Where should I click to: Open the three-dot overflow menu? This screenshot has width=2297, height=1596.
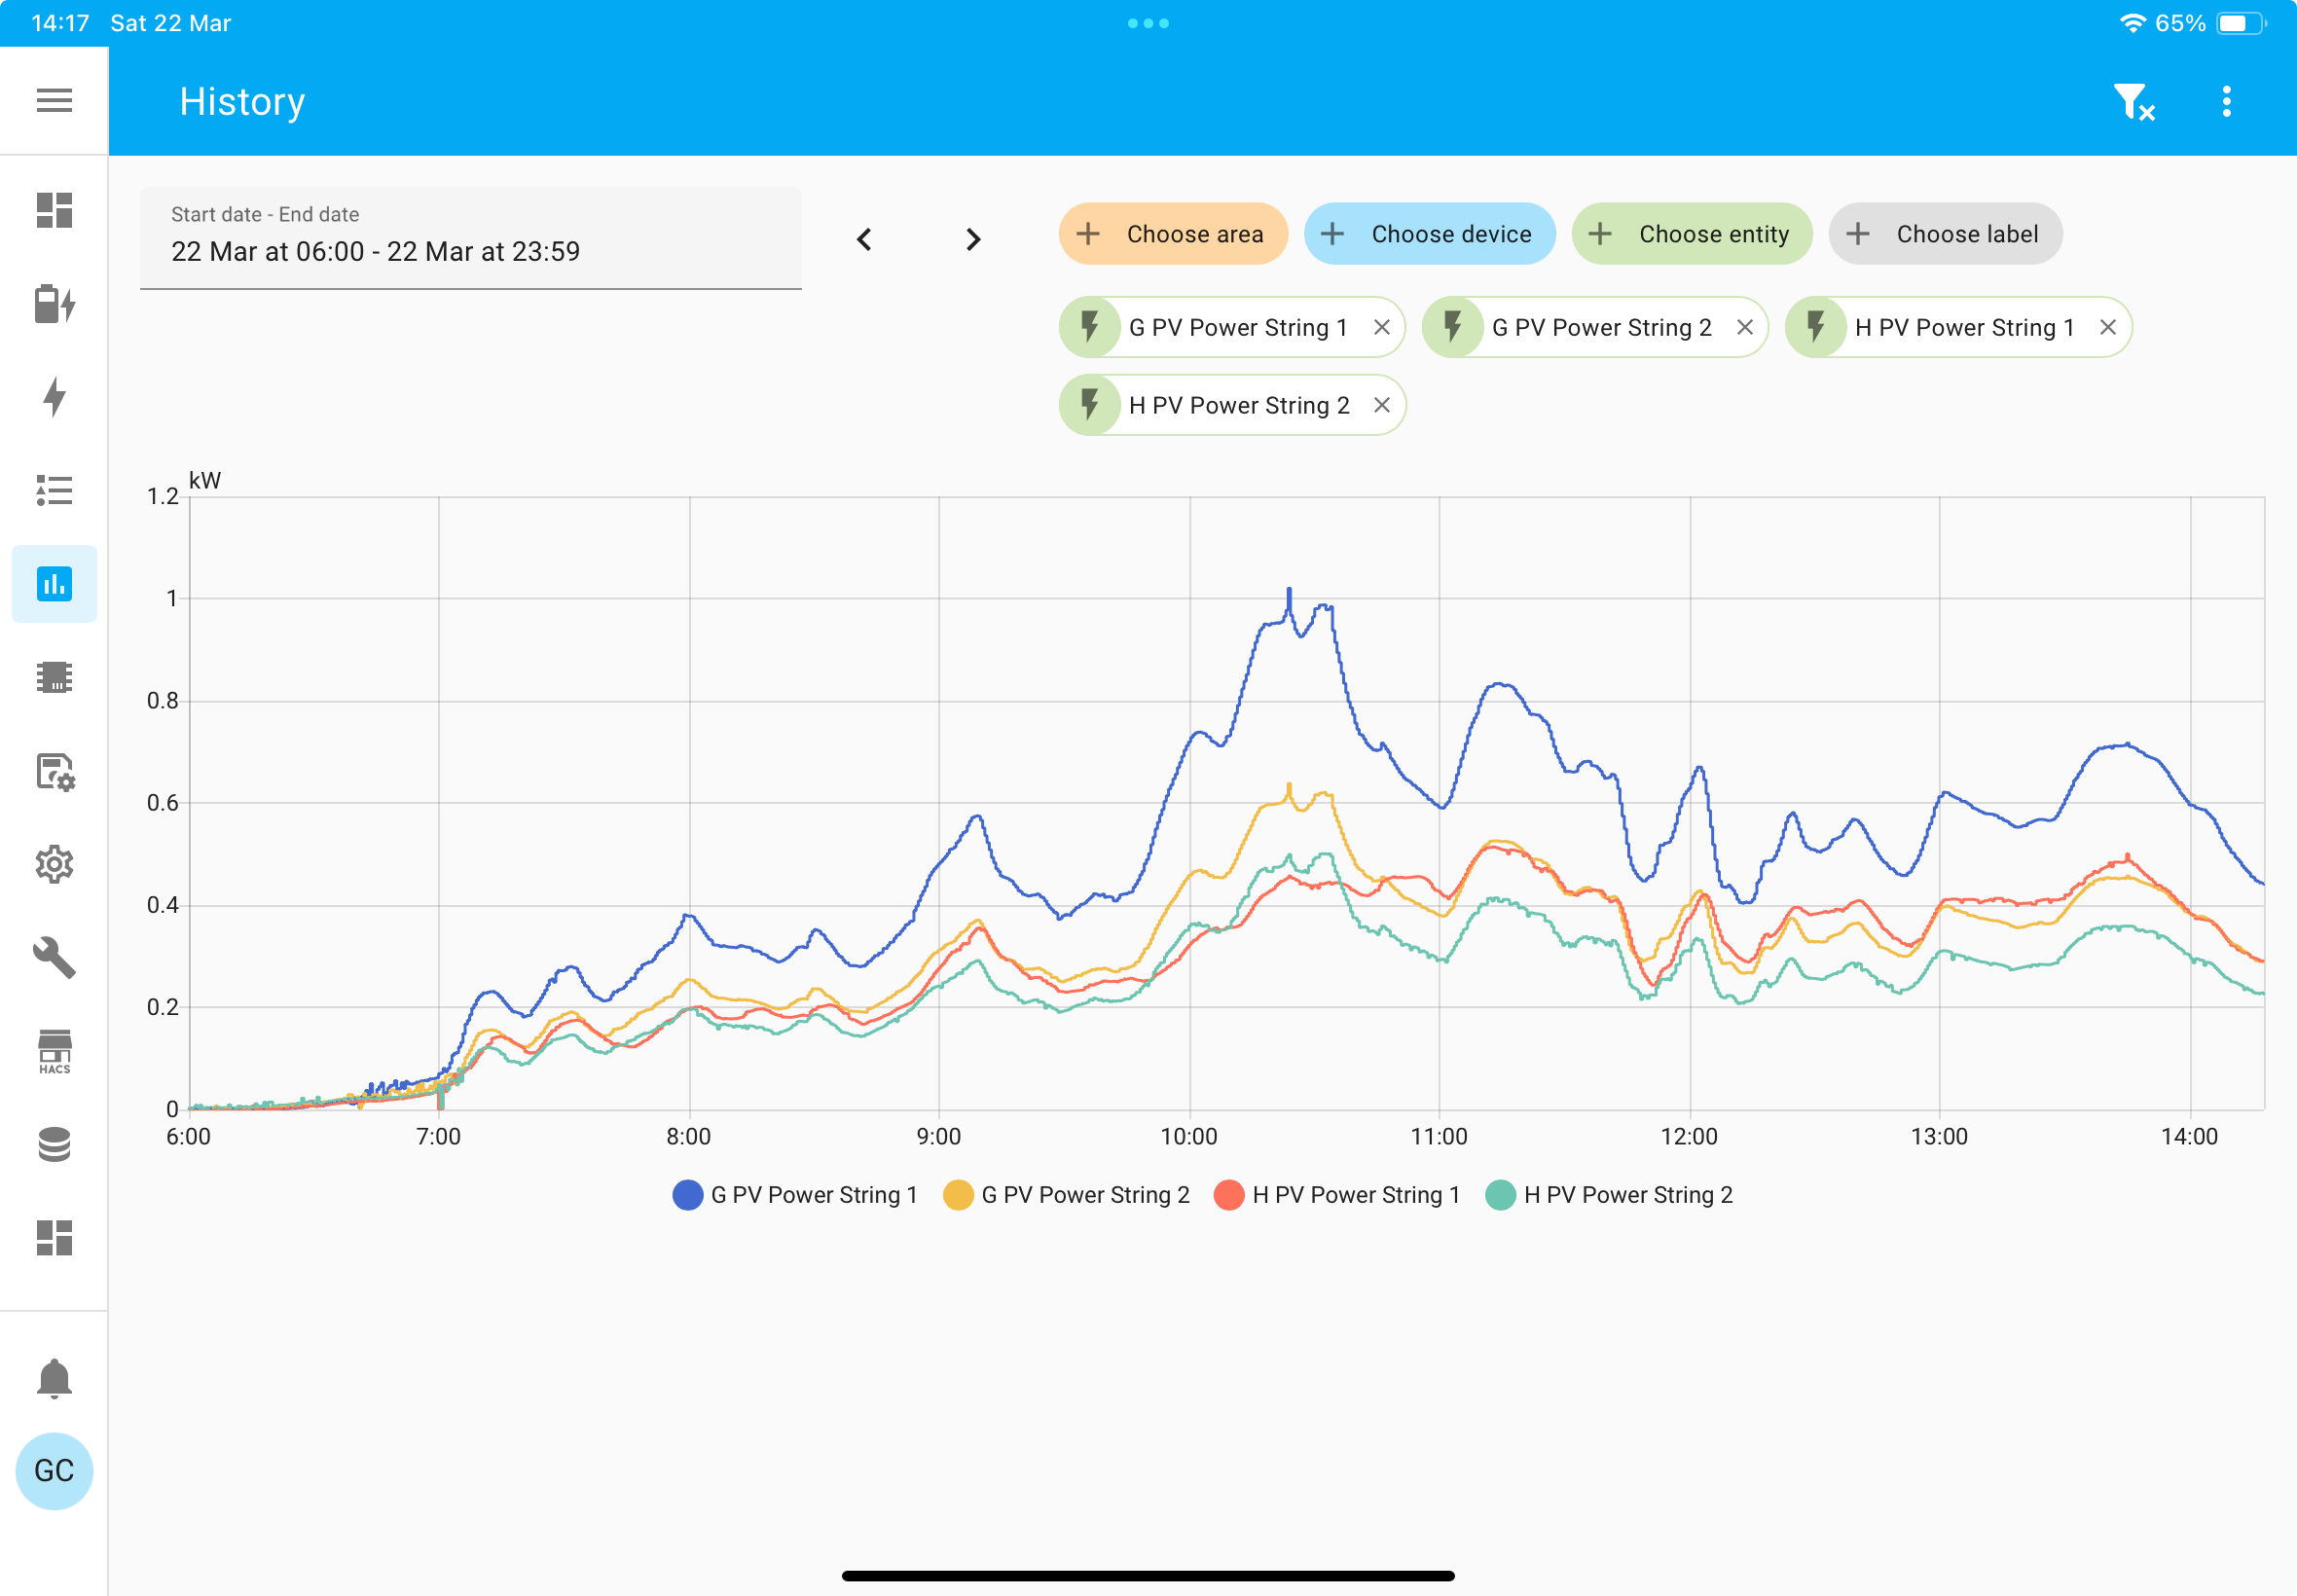coord(2226,101)
